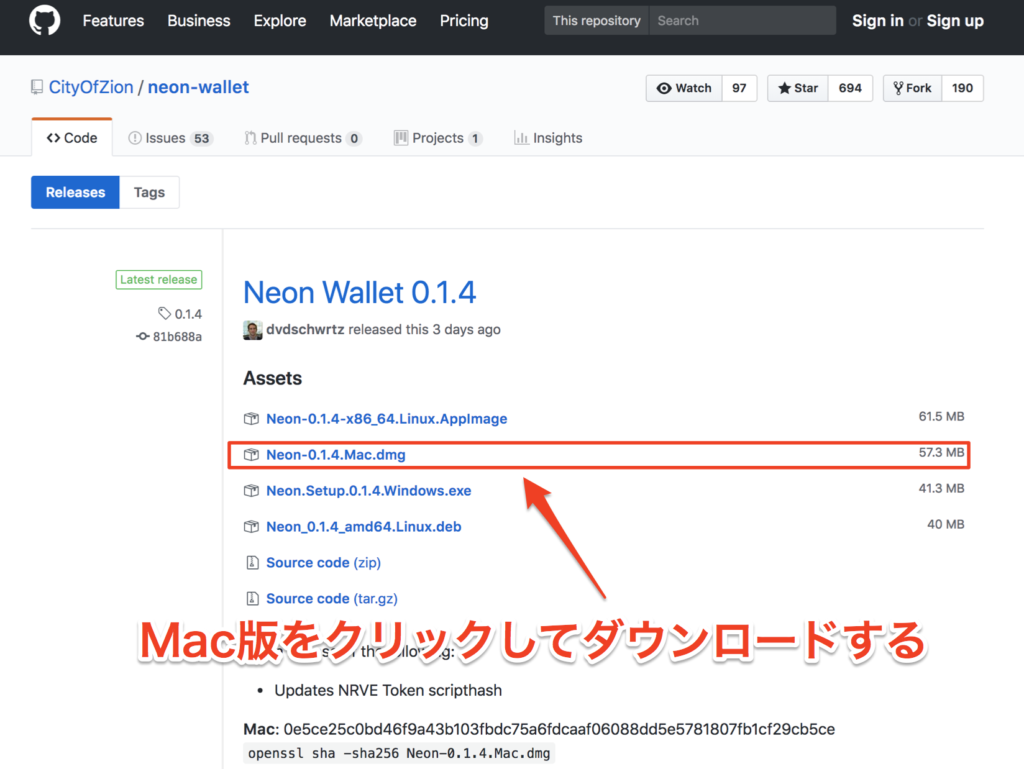The width and height of the screenshot is (1024, 769).
Task: Switch to the Code tab
Action: point(72,138)
